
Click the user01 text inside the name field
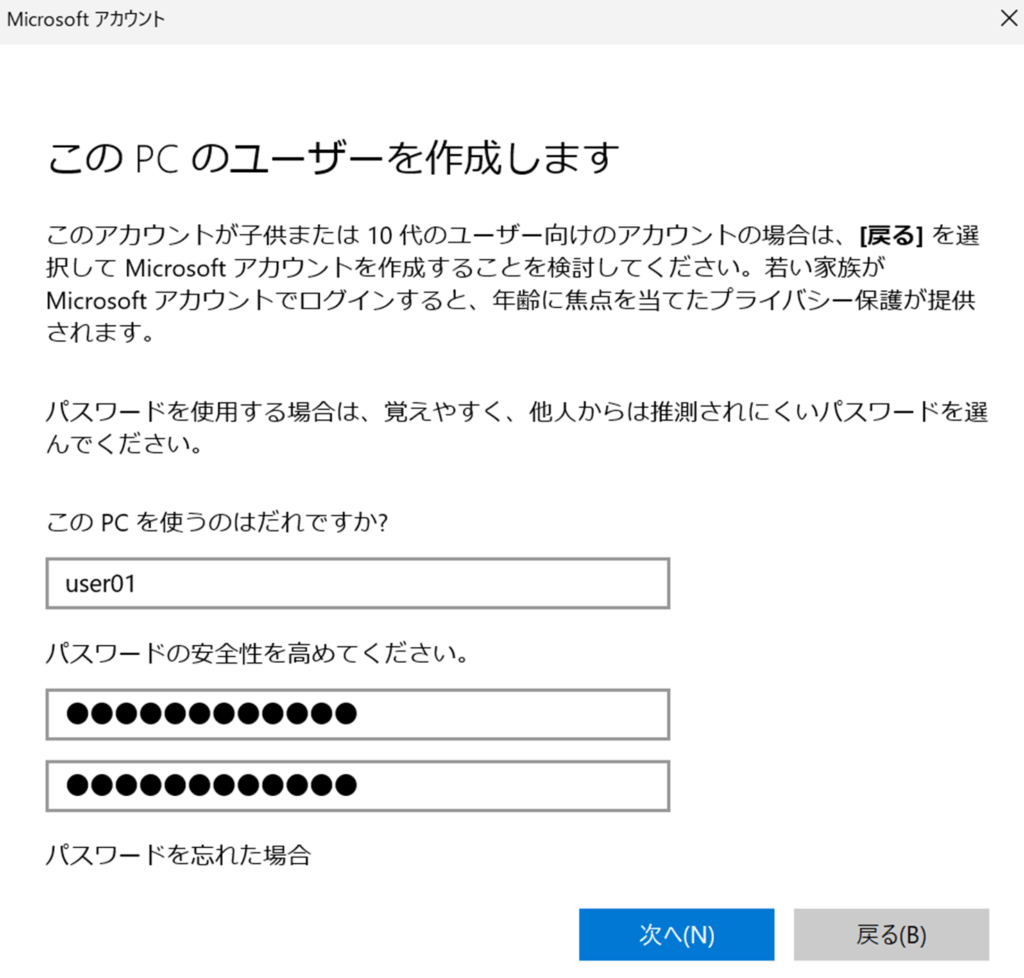[x=100, y=584]
